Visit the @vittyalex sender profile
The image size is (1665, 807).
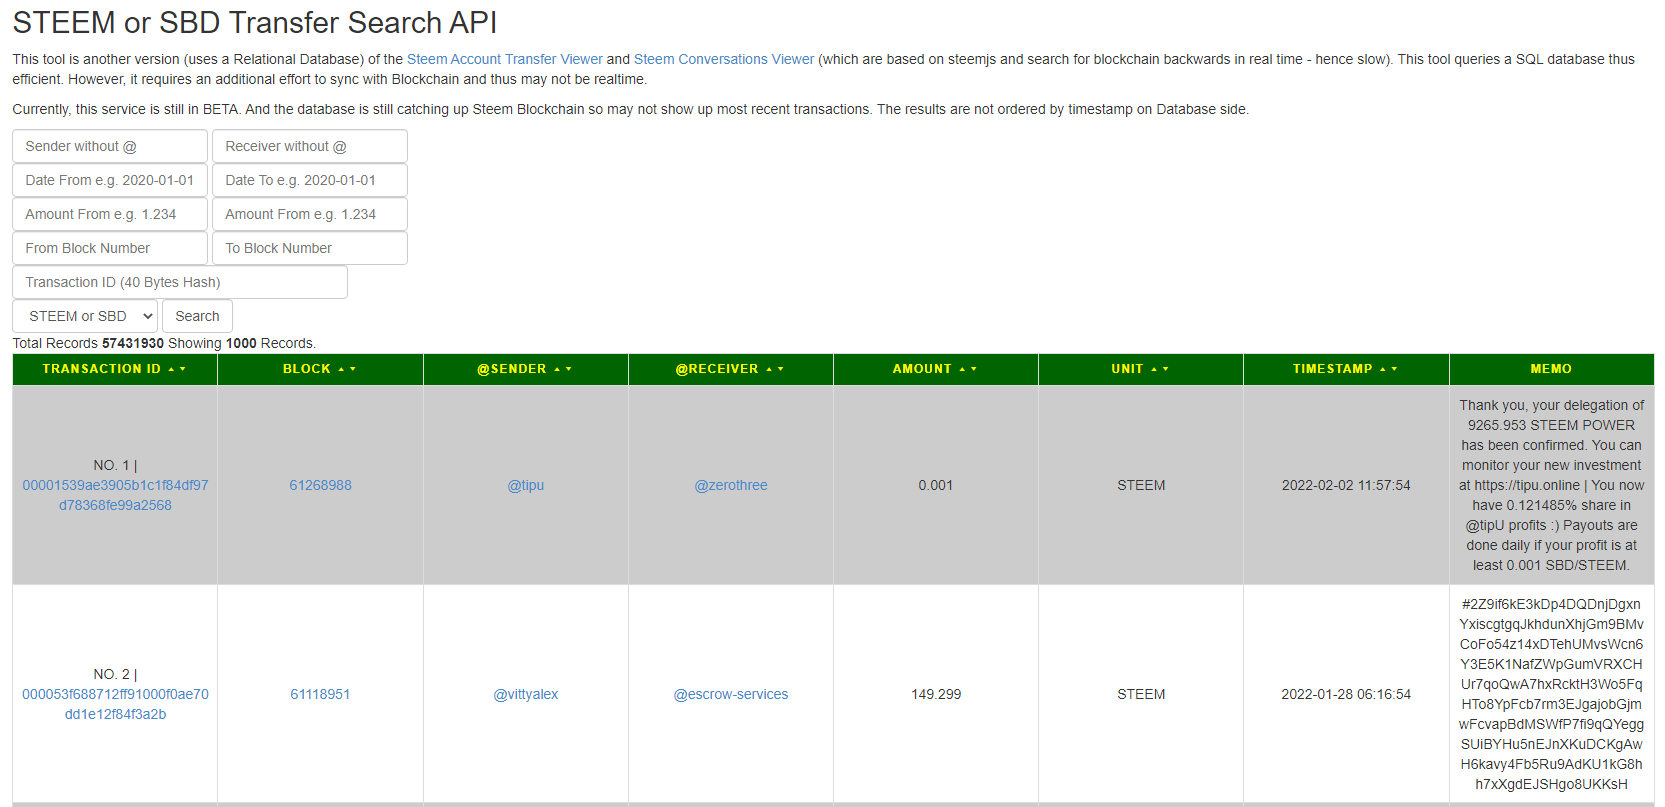(526, 694)
